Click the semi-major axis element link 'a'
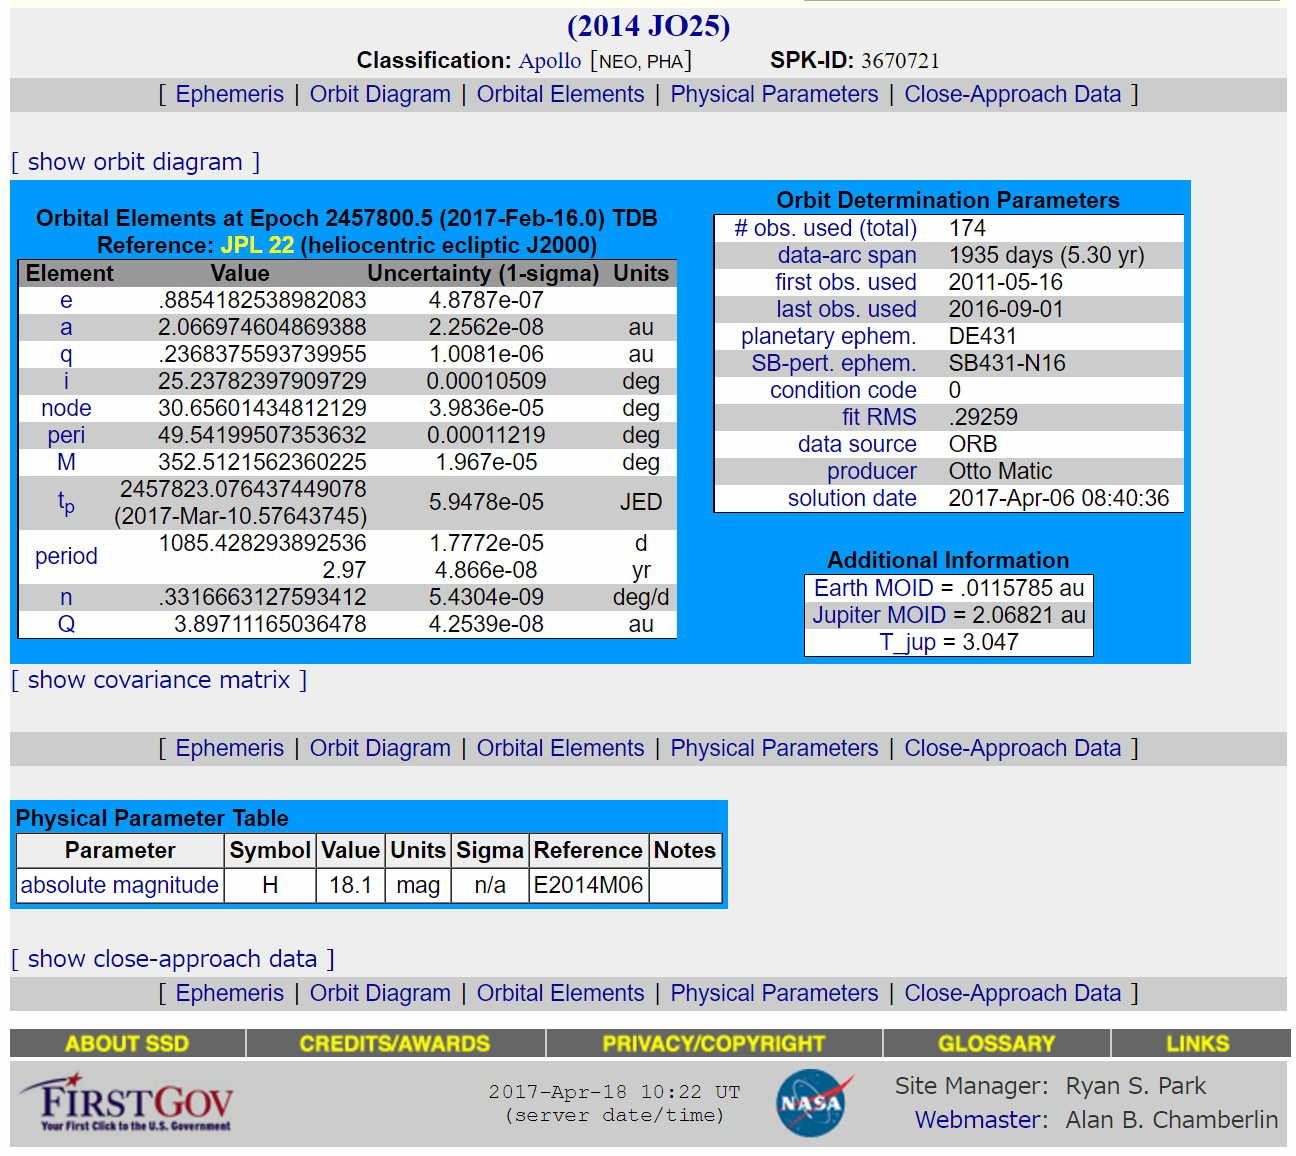This screenshot has height=1156, width=1296. click(66, 327)
